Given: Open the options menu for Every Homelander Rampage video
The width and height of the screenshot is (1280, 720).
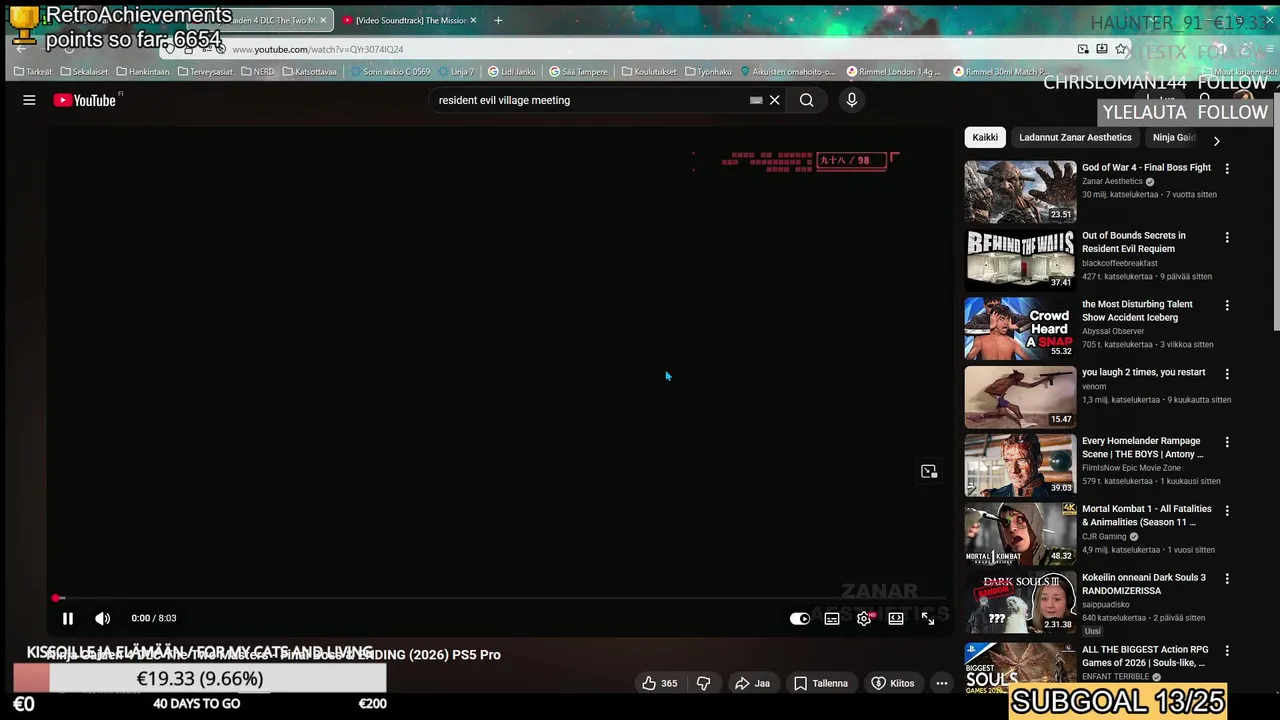Looking at the screenshot, I should tap(1227, 442).
